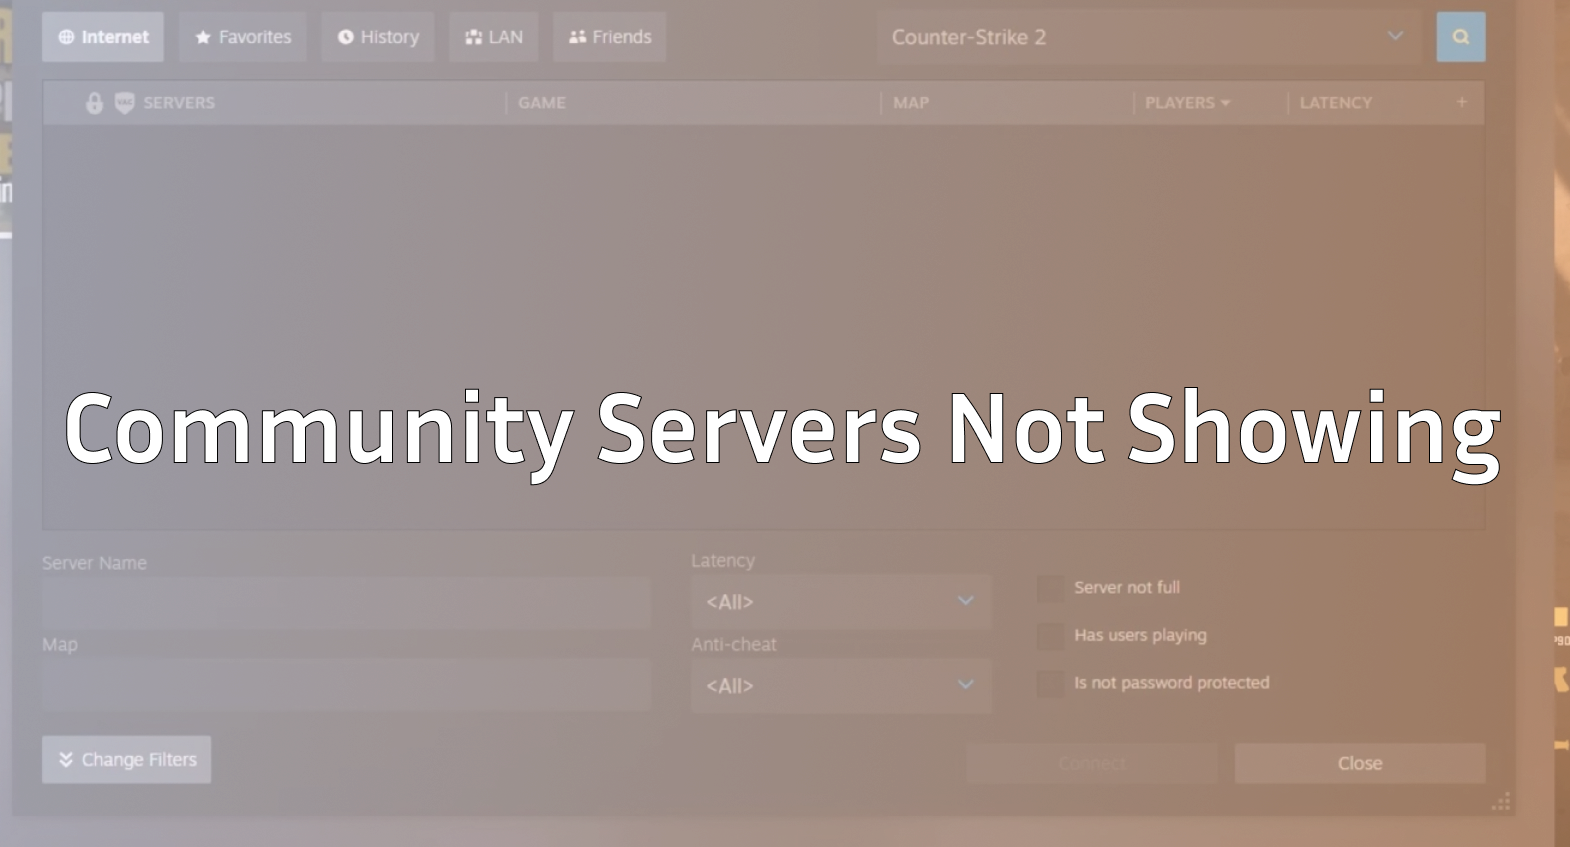Click the plus icon to add column
This screenshot has height=847, width=1570.
point(1461,102)
